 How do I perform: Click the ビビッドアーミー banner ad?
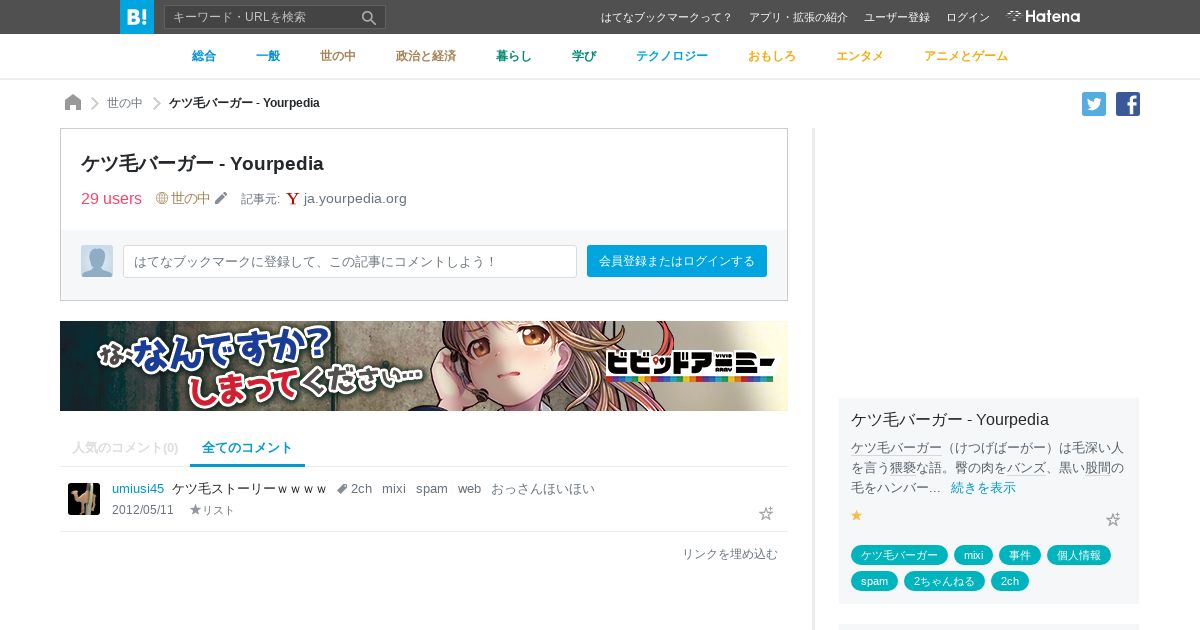click(424, 366)
